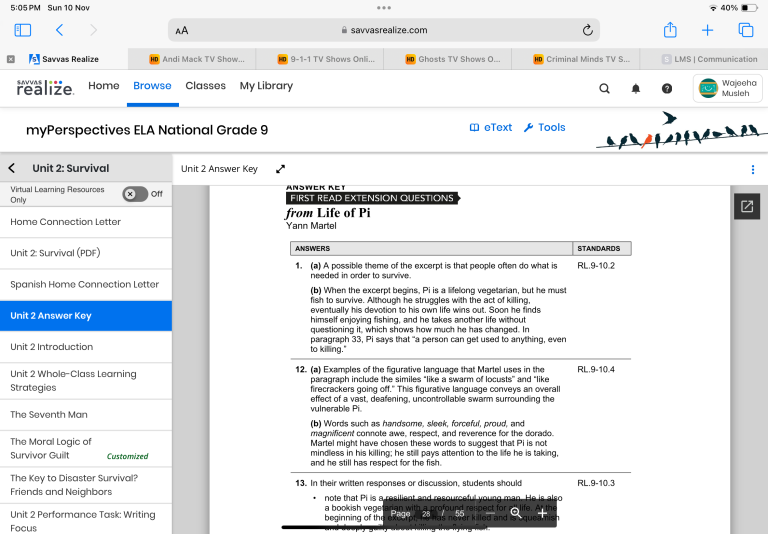Click the page number field
The height and width of the screenshot is (534, 768).
click(426, 513)
